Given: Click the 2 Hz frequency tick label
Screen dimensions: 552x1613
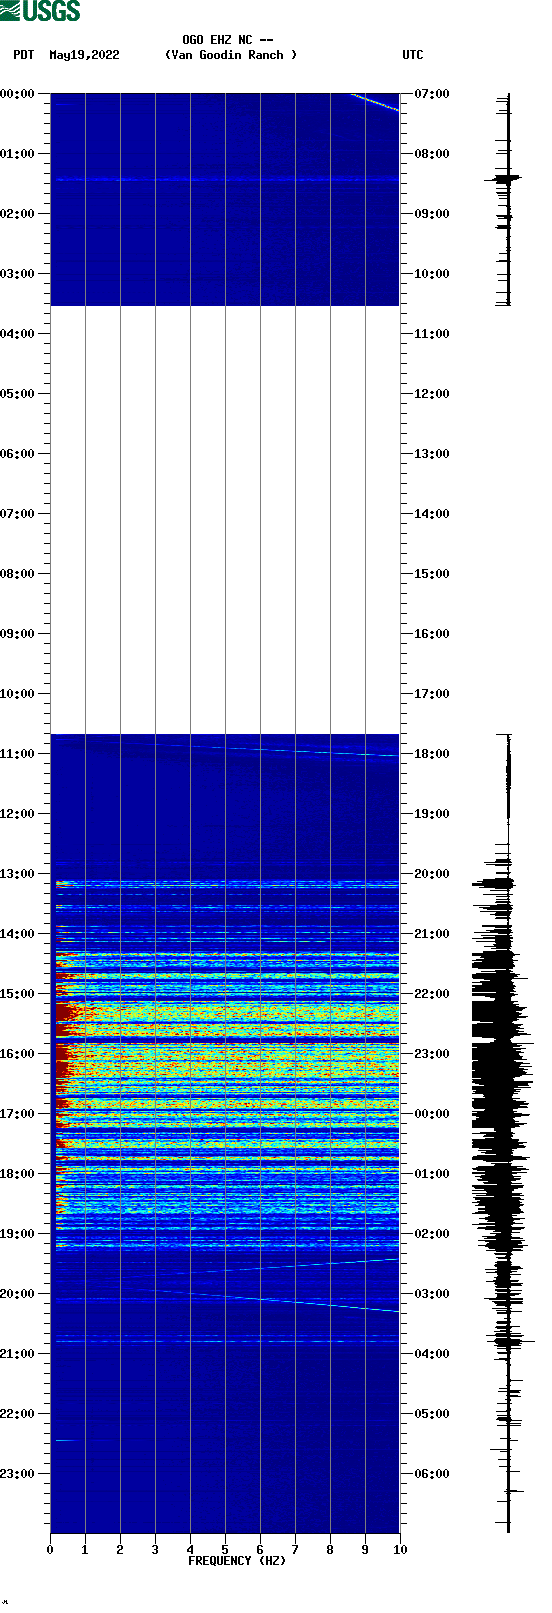Looking at the screenshot, I should [120, 1550].
